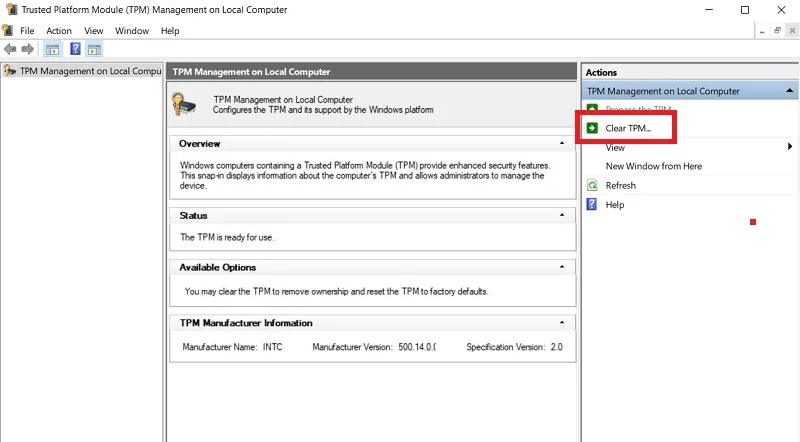Expand the View submenu arrow in Actions

tap(790, 147)
